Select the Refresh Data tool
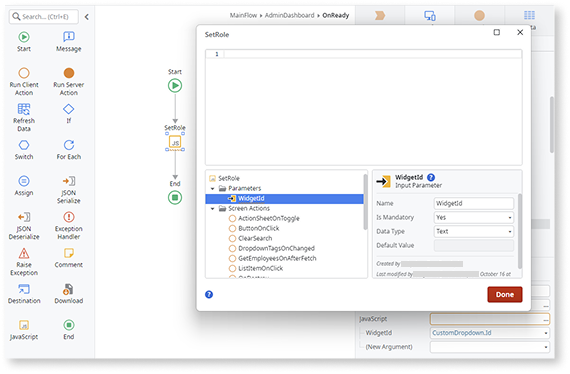 (x=24, y=117)
